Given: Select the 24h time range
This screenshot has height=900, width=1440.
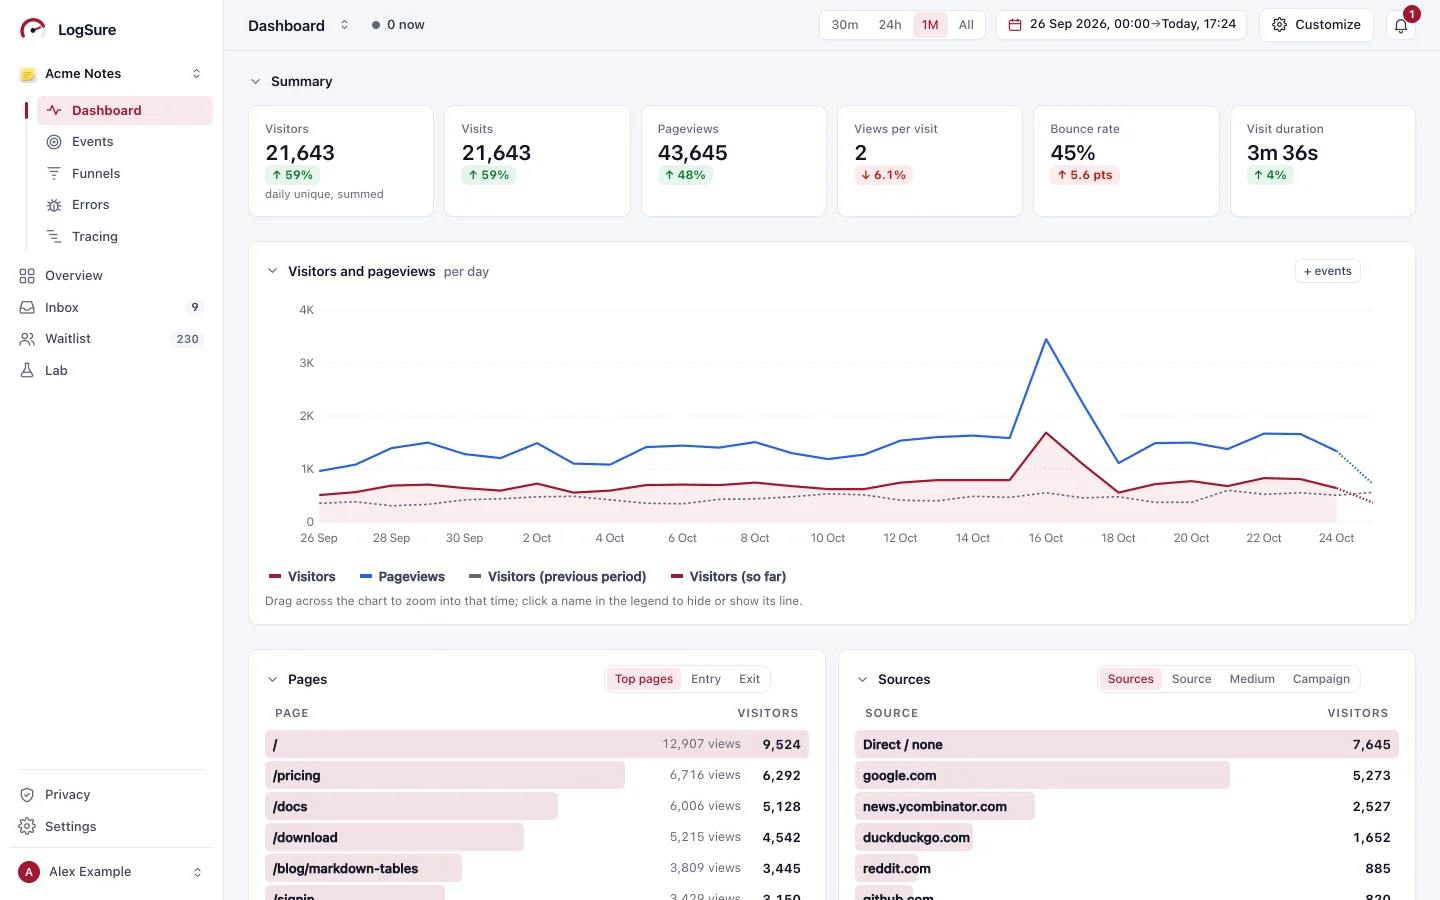Looking at the screenshot, I should (x=890, y=25).
